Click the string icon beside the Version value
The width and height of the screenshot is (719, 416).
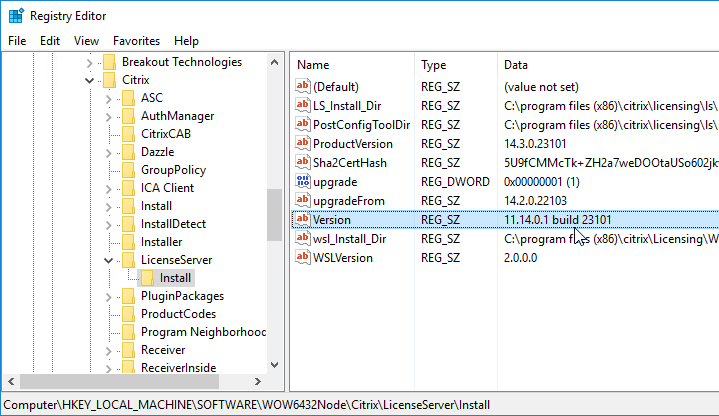pyautogui.click(x=303, y=219)
